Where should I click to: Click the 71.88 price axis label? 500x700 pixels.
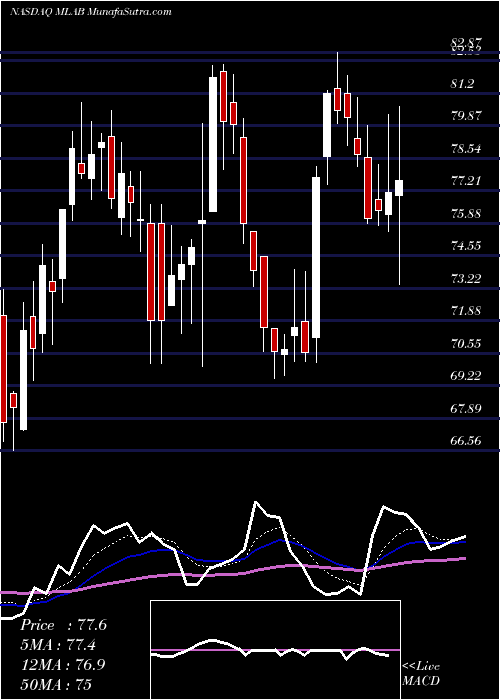coord(467,310)
